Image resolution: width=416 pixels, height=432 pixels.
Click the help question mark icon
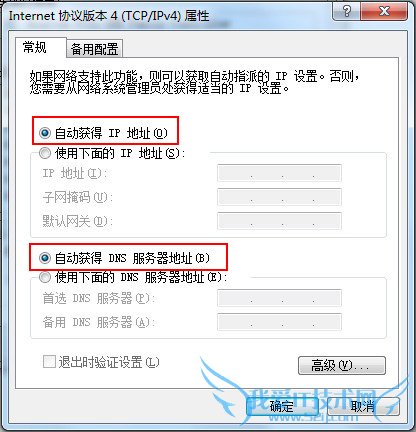coord(347,11)
